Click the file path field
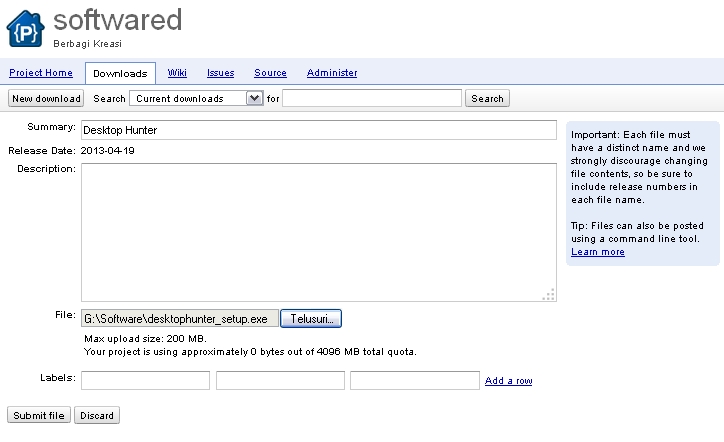This screenshot has height=442, width=724. pos(180,319)
